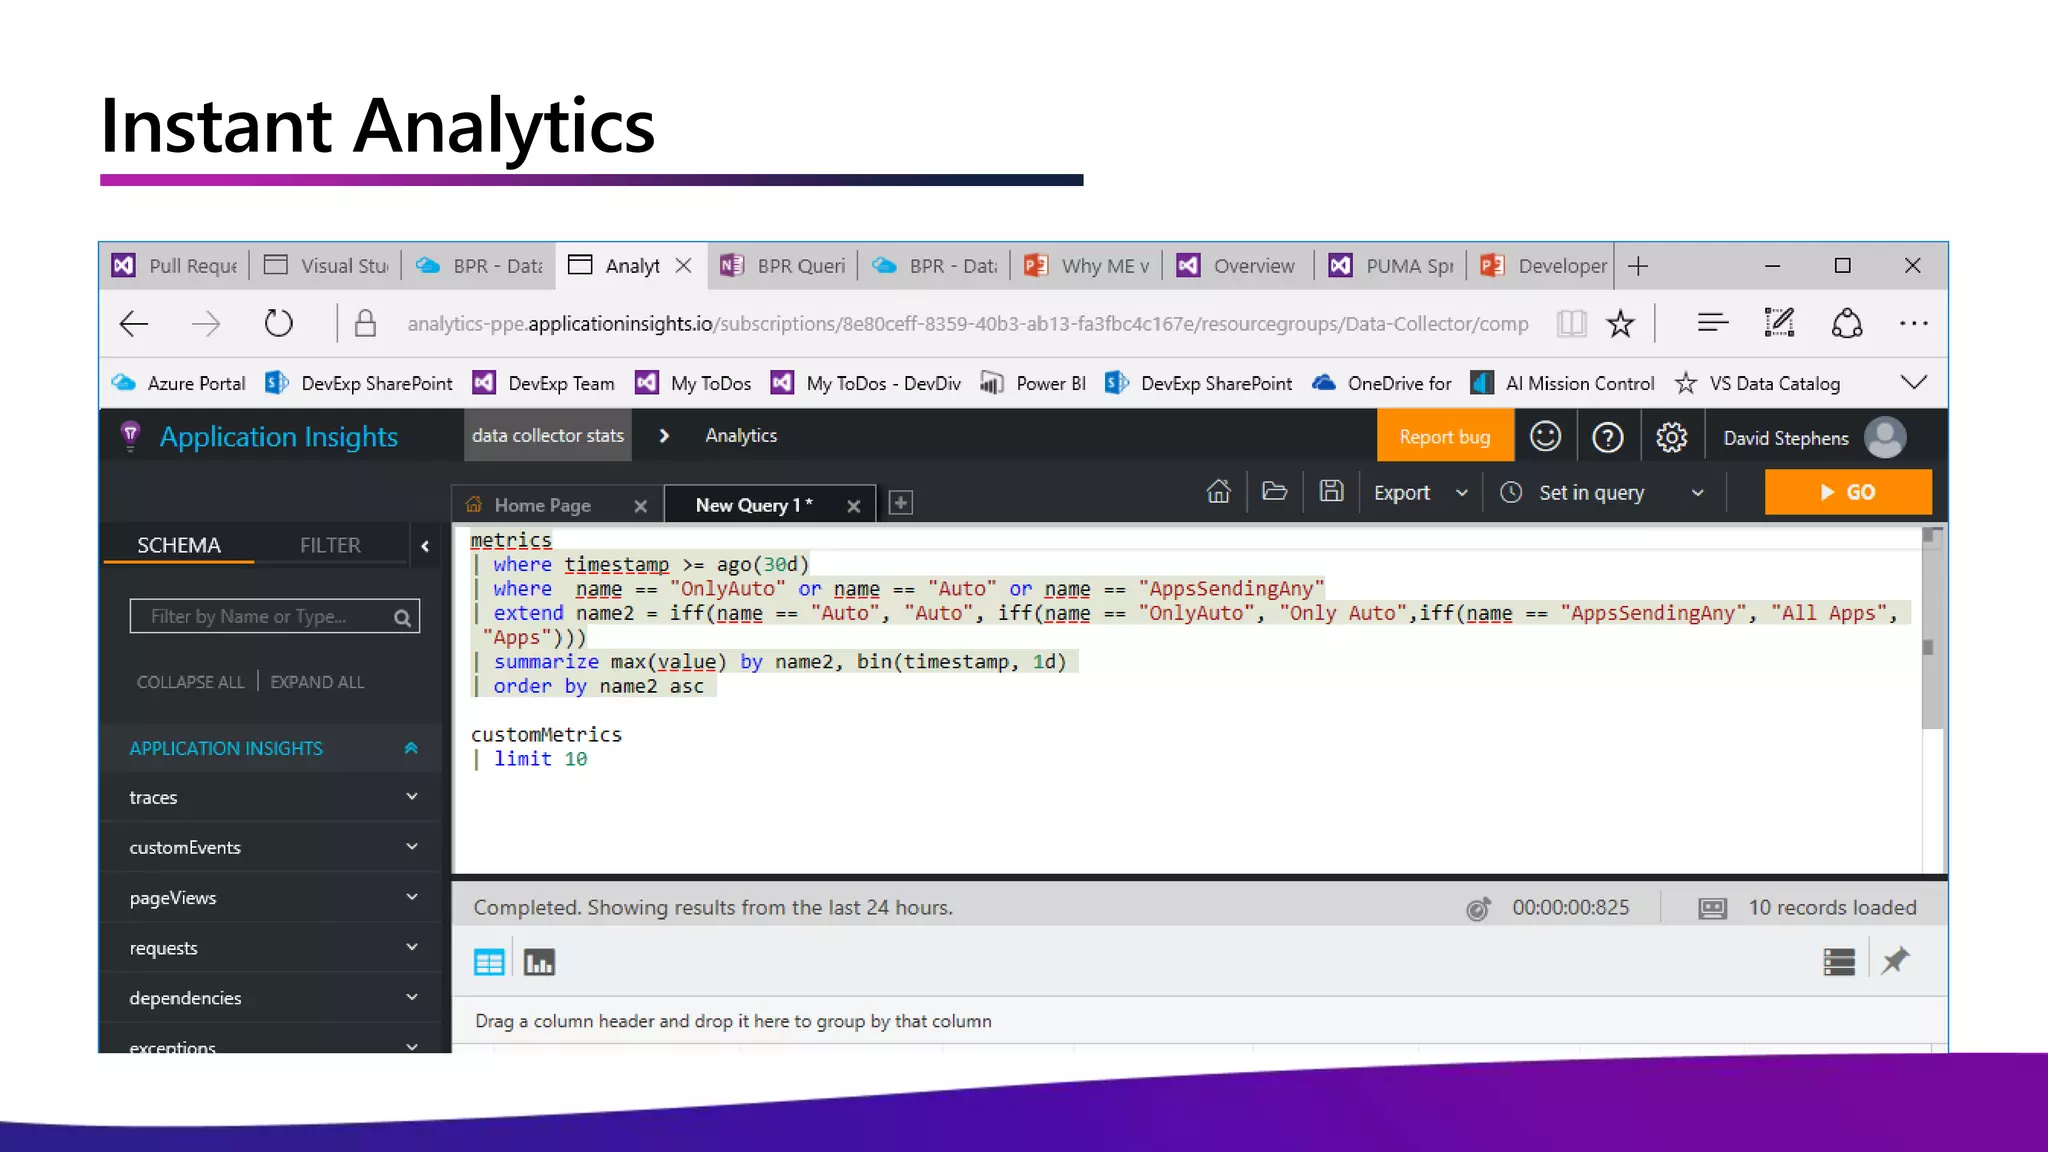The height and width of the screenshot is (1152, 2048).
Task: Click COLLAPSE ALL in schema
Action: coord(190,682)
